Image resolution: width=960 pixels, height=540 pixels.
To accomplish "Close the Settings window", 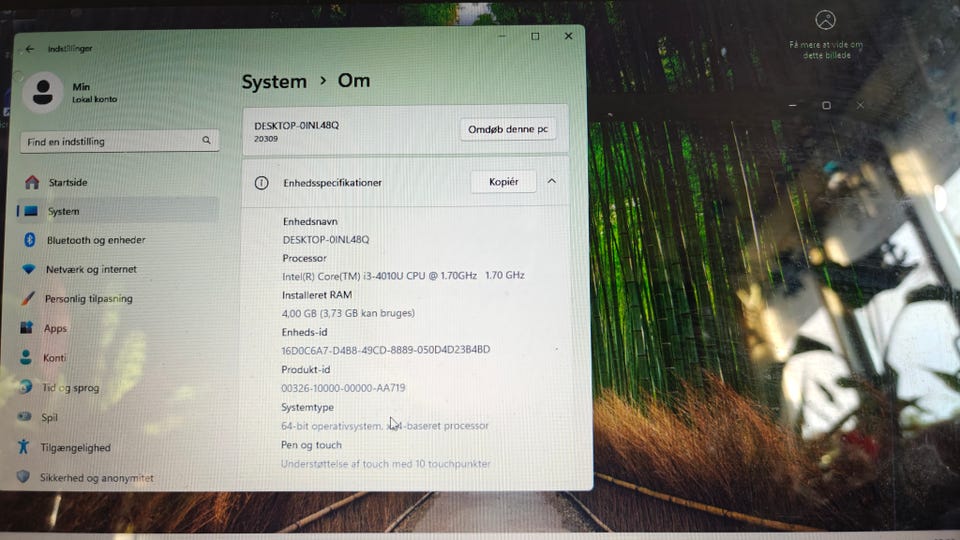I will tap(568, 36).
